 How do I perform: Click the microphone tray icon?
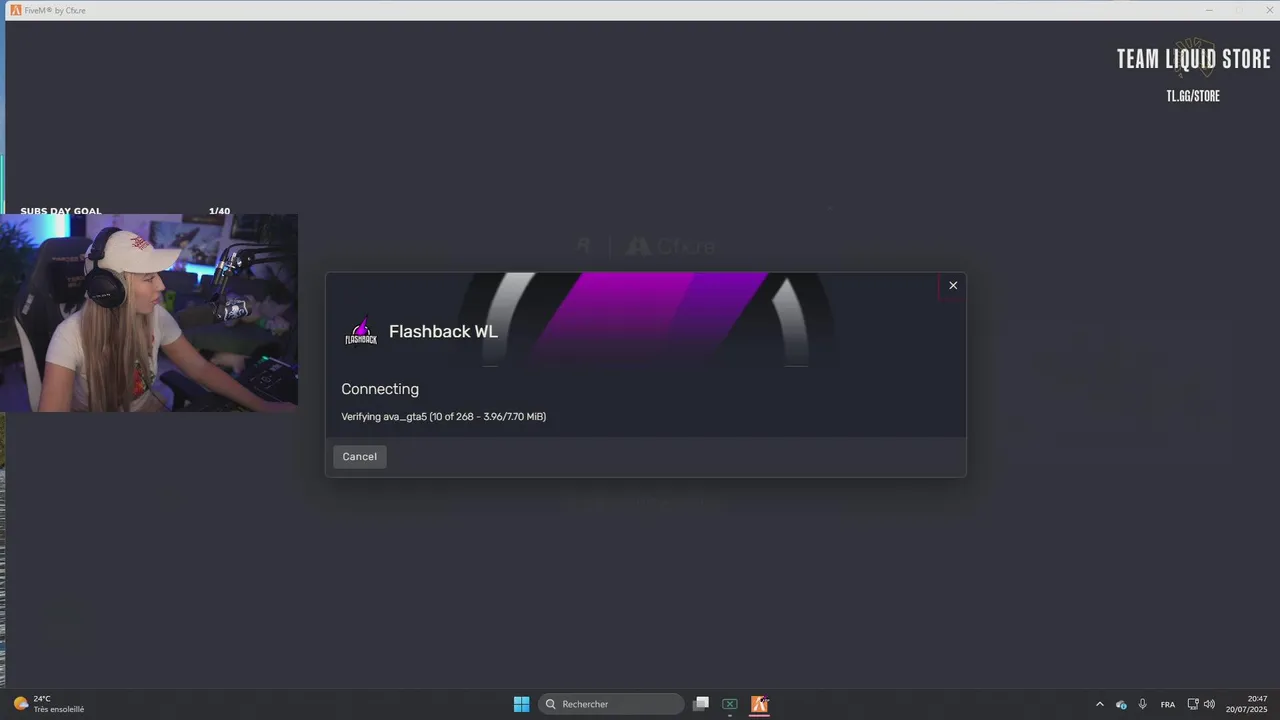pyautogui.click(x=1142, y=704)
